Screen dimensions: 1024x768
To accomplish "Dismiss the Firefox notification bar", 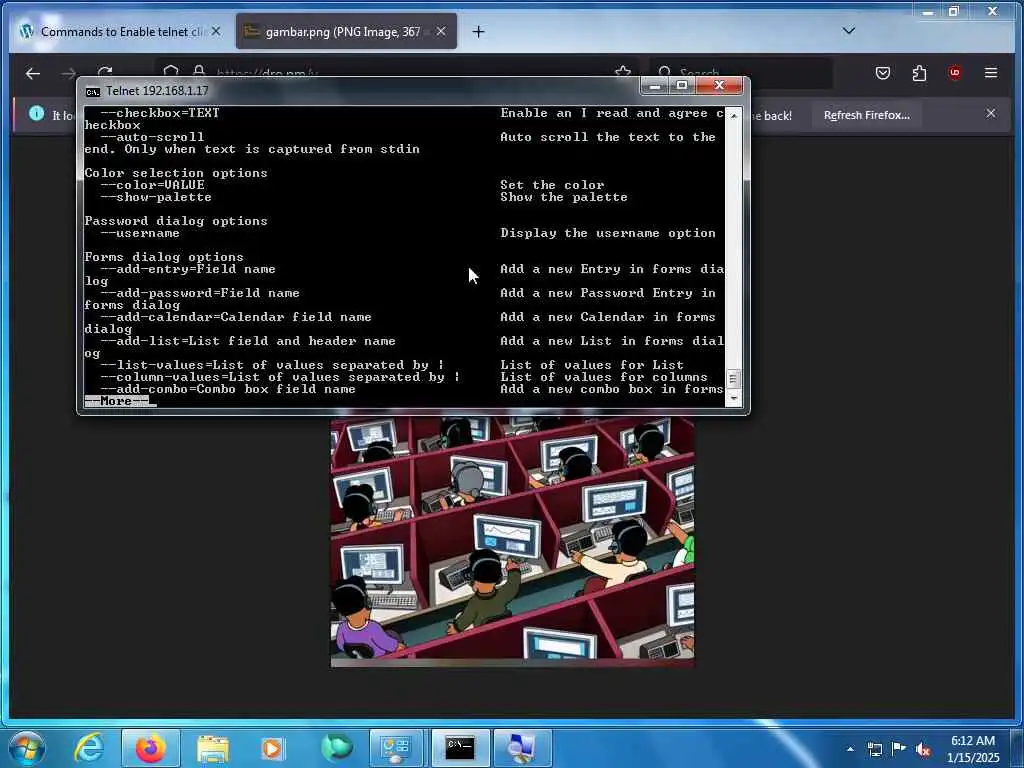I will (x=991, y=114).
